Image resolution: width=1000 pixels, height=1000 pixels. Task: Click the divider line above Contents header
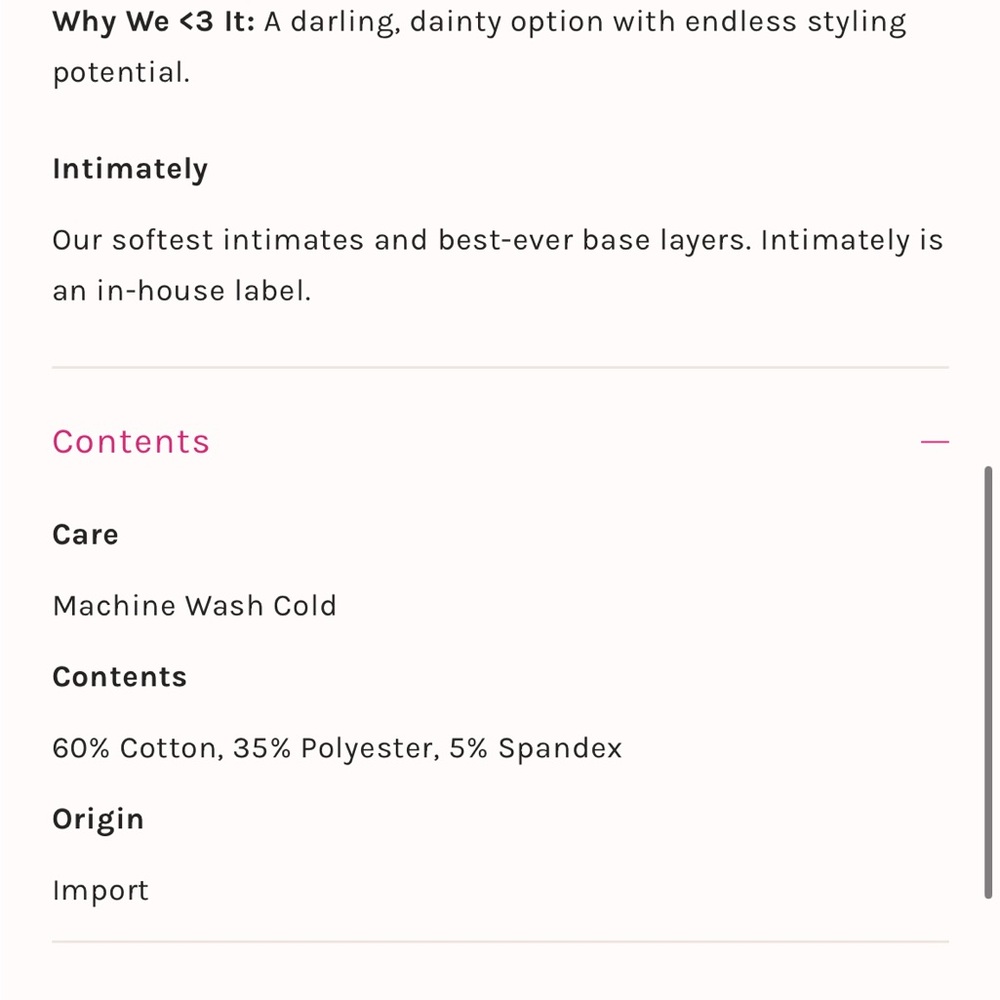[501, 367]
